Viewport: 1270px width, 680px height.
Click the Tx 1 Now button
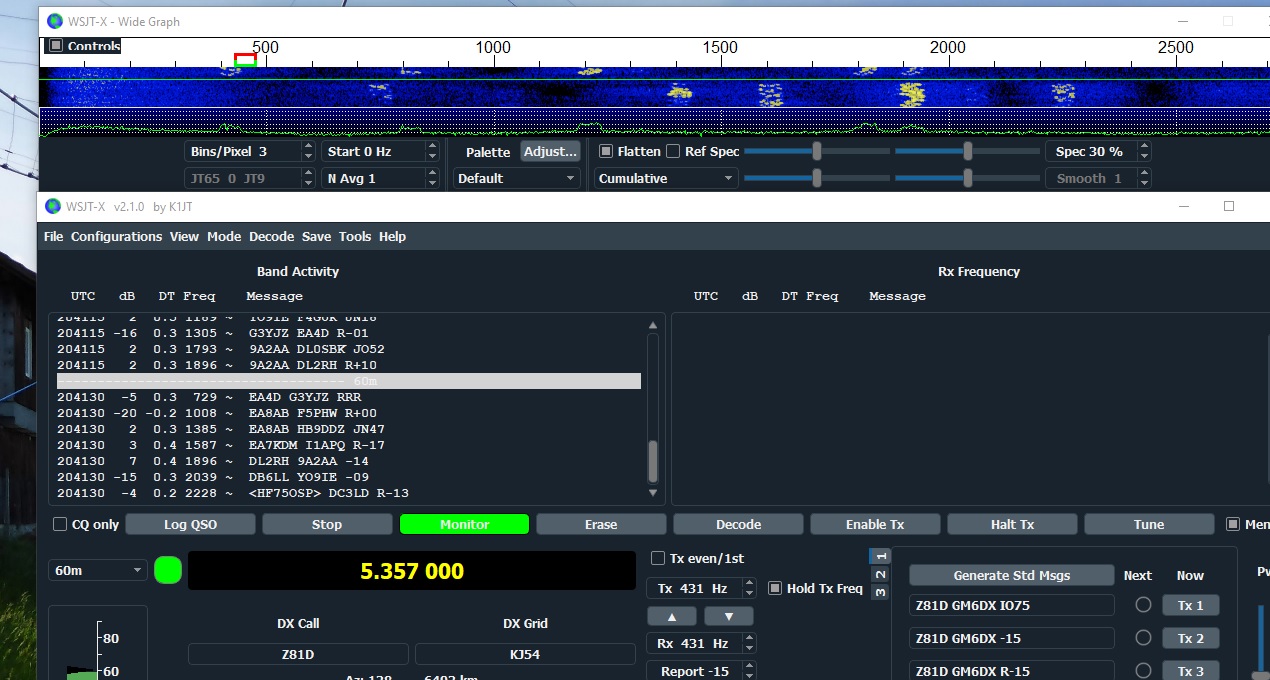coord(1190,605)
